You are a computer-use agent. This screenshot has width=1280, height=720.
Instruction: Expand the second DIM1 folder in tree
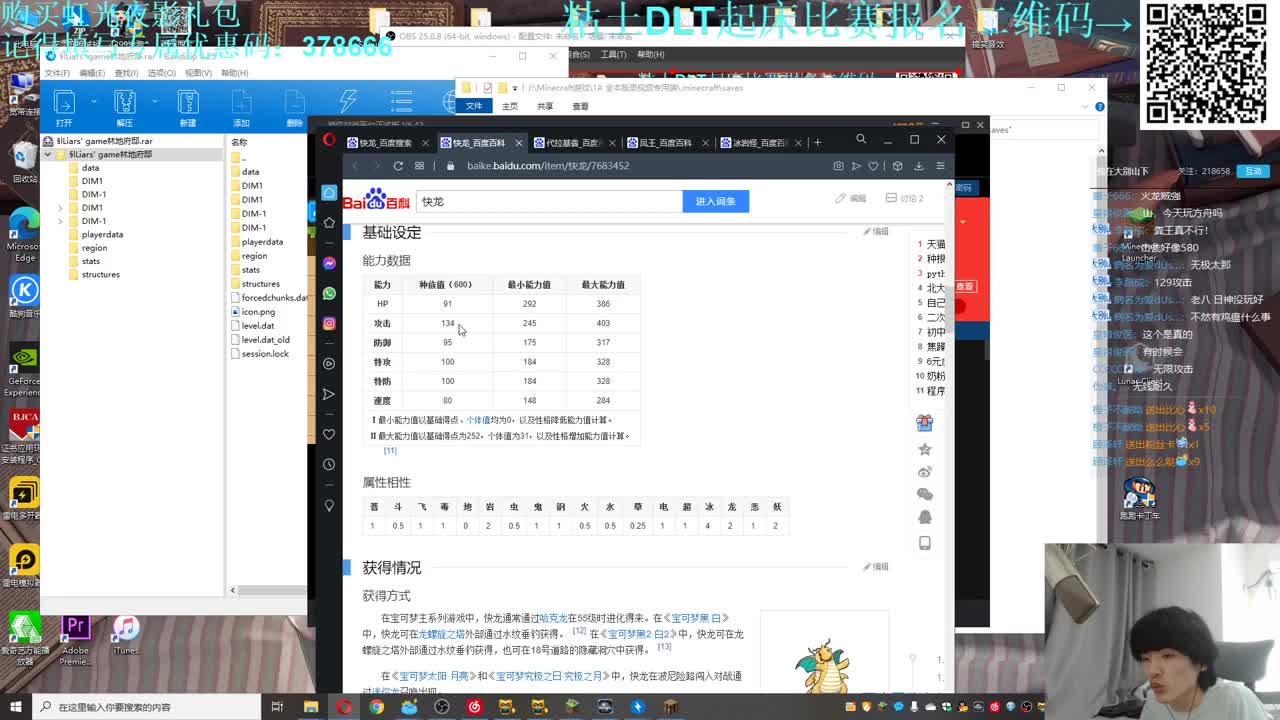pos(60,208)
